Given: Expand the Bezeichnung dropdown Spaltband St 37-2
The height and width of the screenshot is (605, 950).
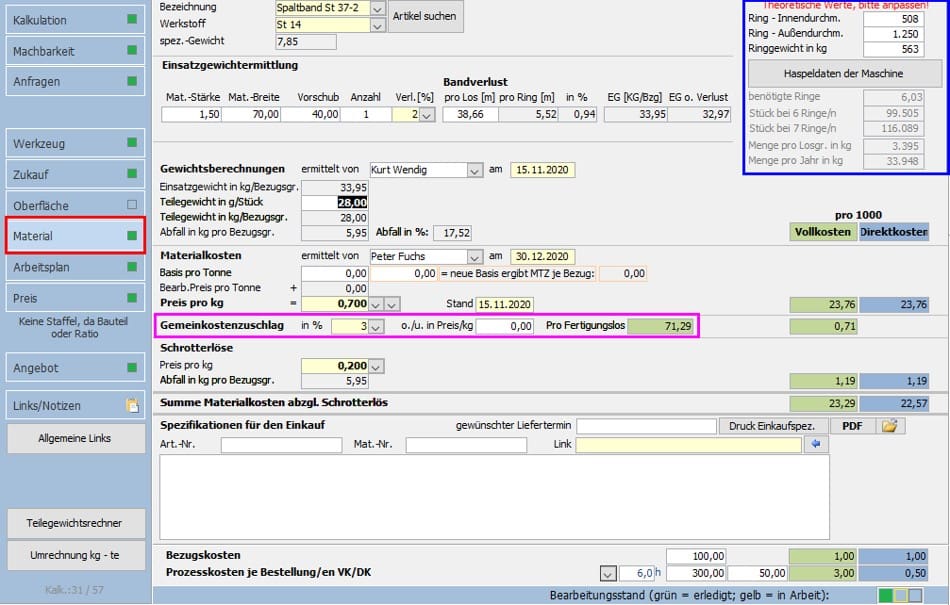Looking at the screenshot, I should [377, 8].
